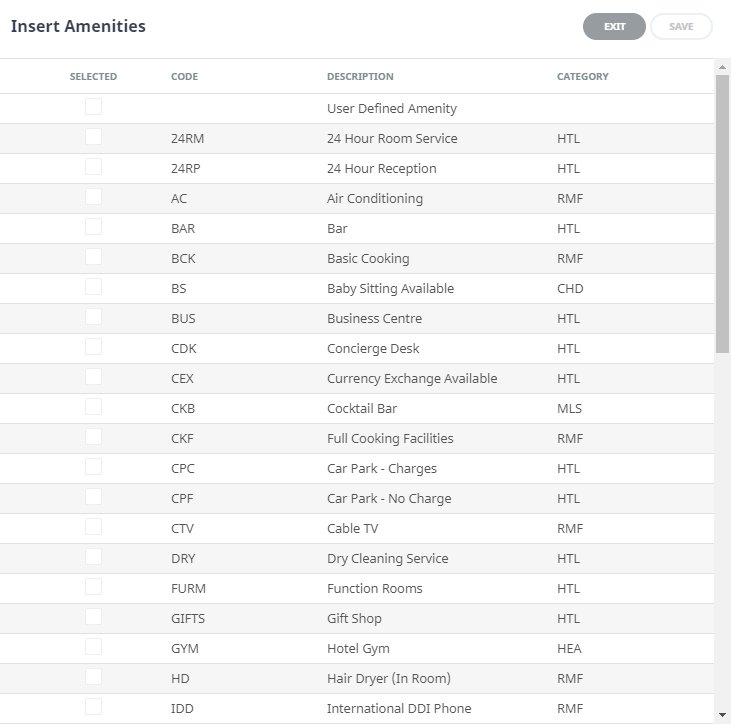Check the Bar amenity checkbox
The image size is (731, 724).
point(93,227)
